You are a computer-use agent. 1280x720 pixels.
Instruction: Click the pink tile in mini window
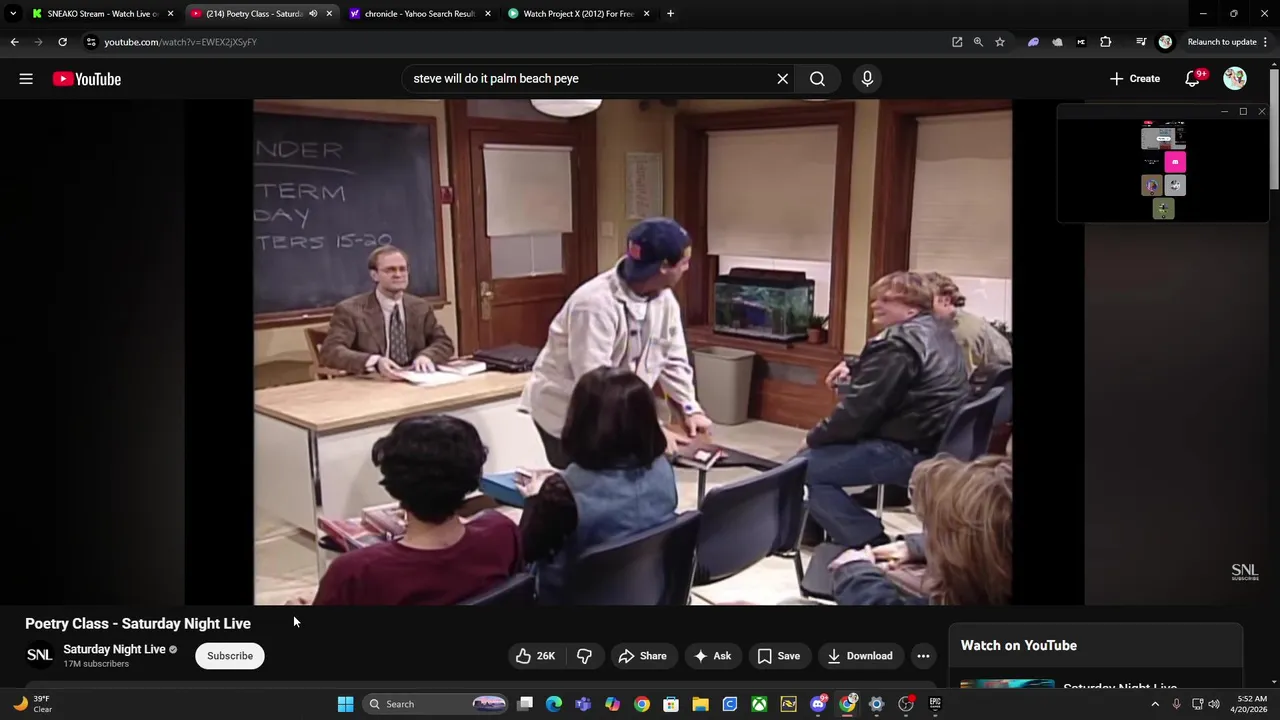tap(1175, 162)
